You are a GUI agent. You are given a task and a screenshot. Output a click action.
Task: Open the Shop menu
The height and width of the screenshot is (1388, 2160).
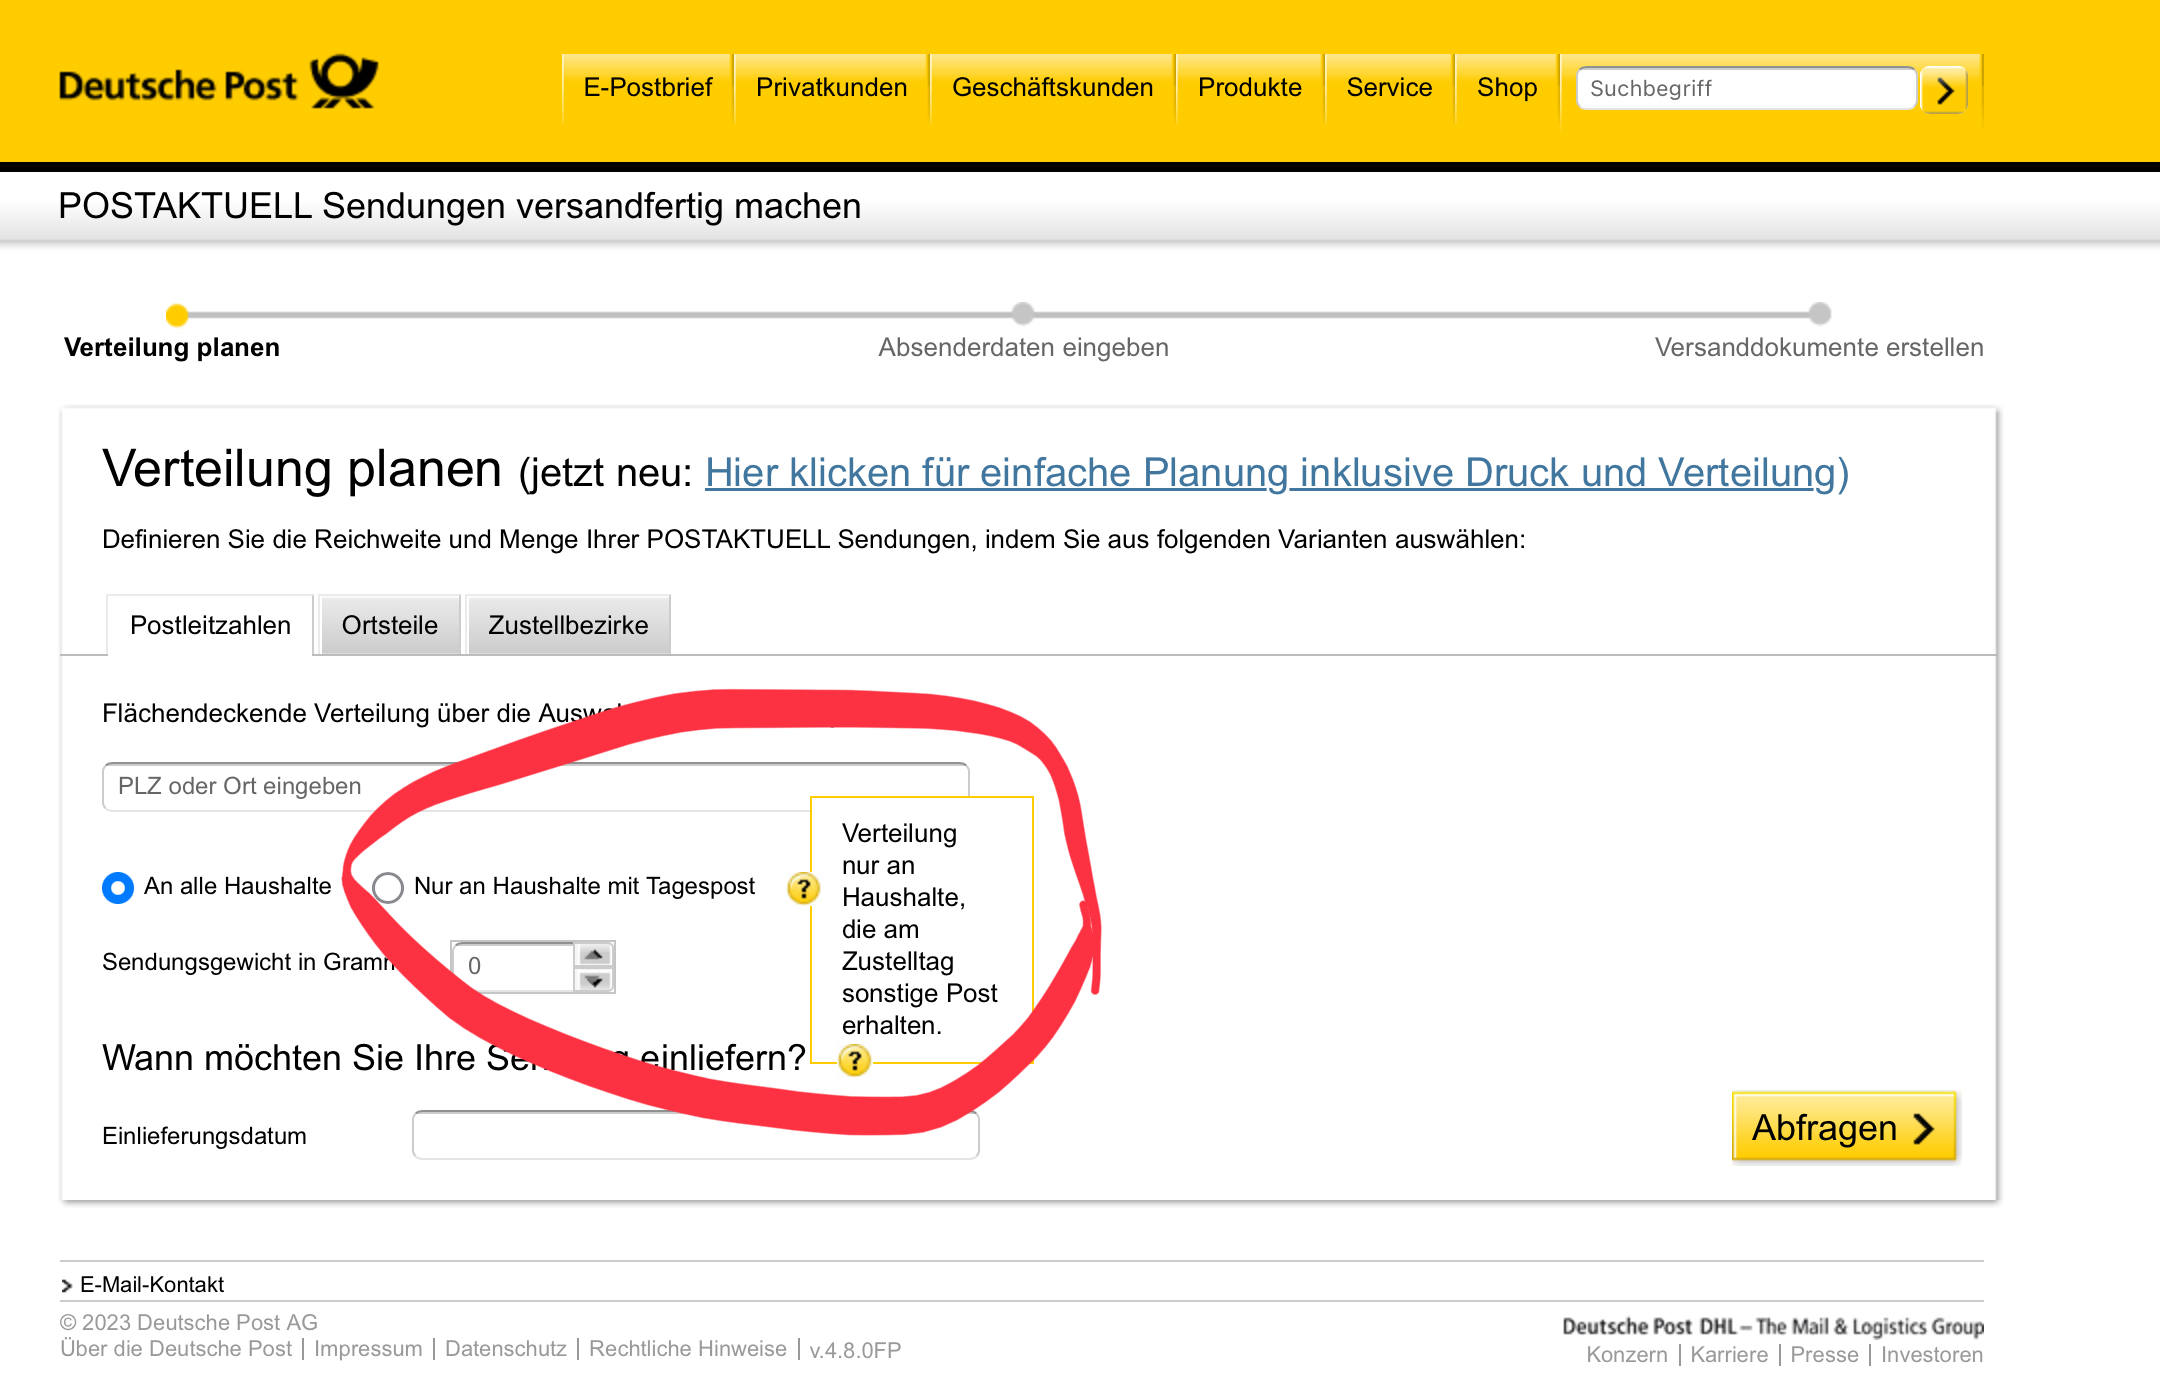[1507, 88]
